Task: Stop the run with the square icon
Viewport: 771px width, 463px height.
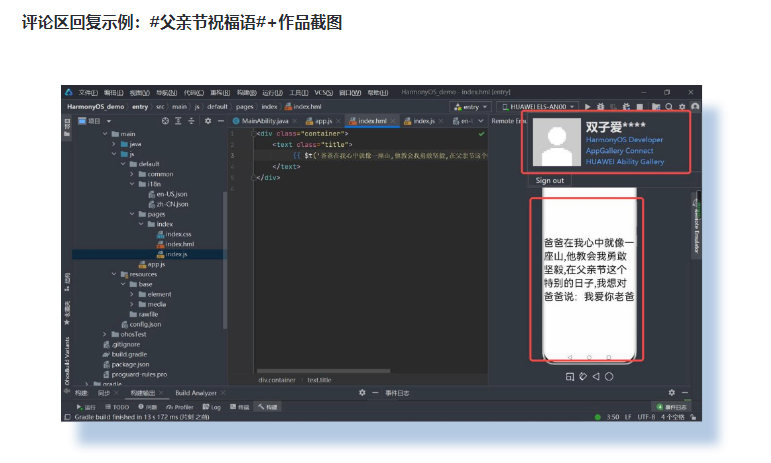Action: 640,107
